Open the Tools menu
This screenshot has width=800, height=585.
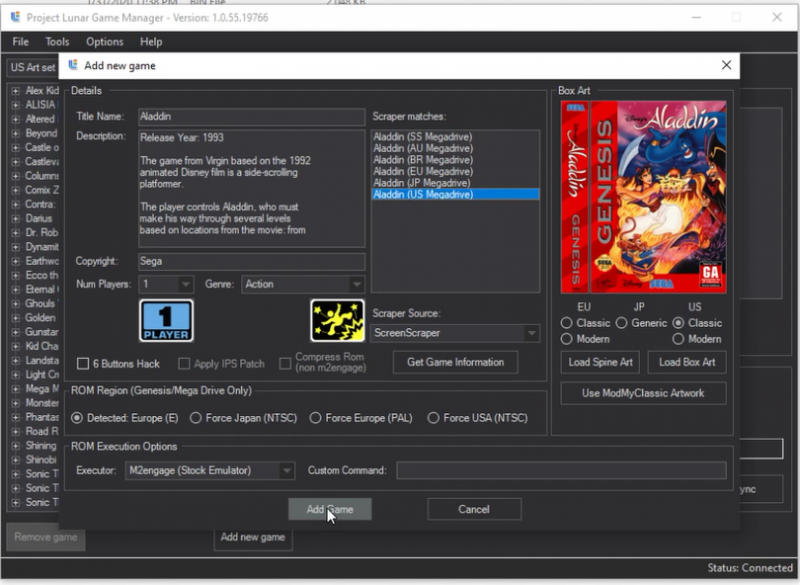pos(57,42)
